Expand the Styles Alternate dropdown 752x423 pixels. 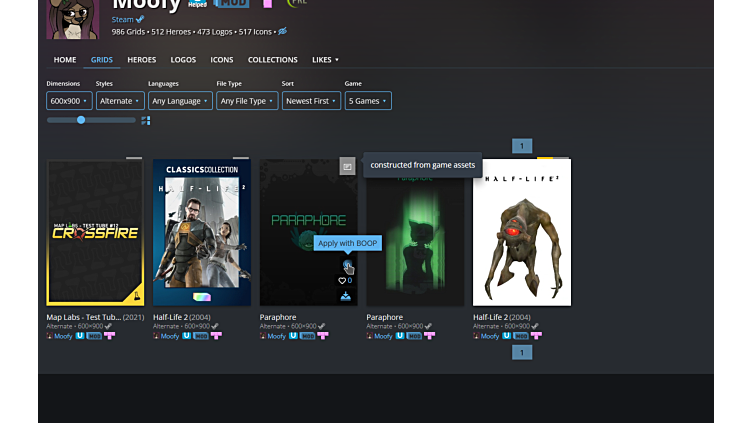(120, 101)
